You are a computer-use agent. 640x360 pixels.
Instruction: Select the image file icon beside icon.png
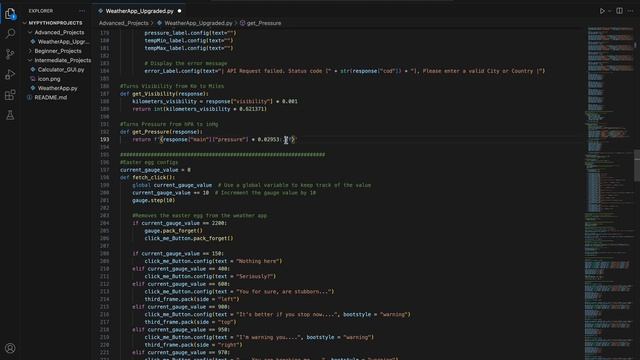(33, 79)
